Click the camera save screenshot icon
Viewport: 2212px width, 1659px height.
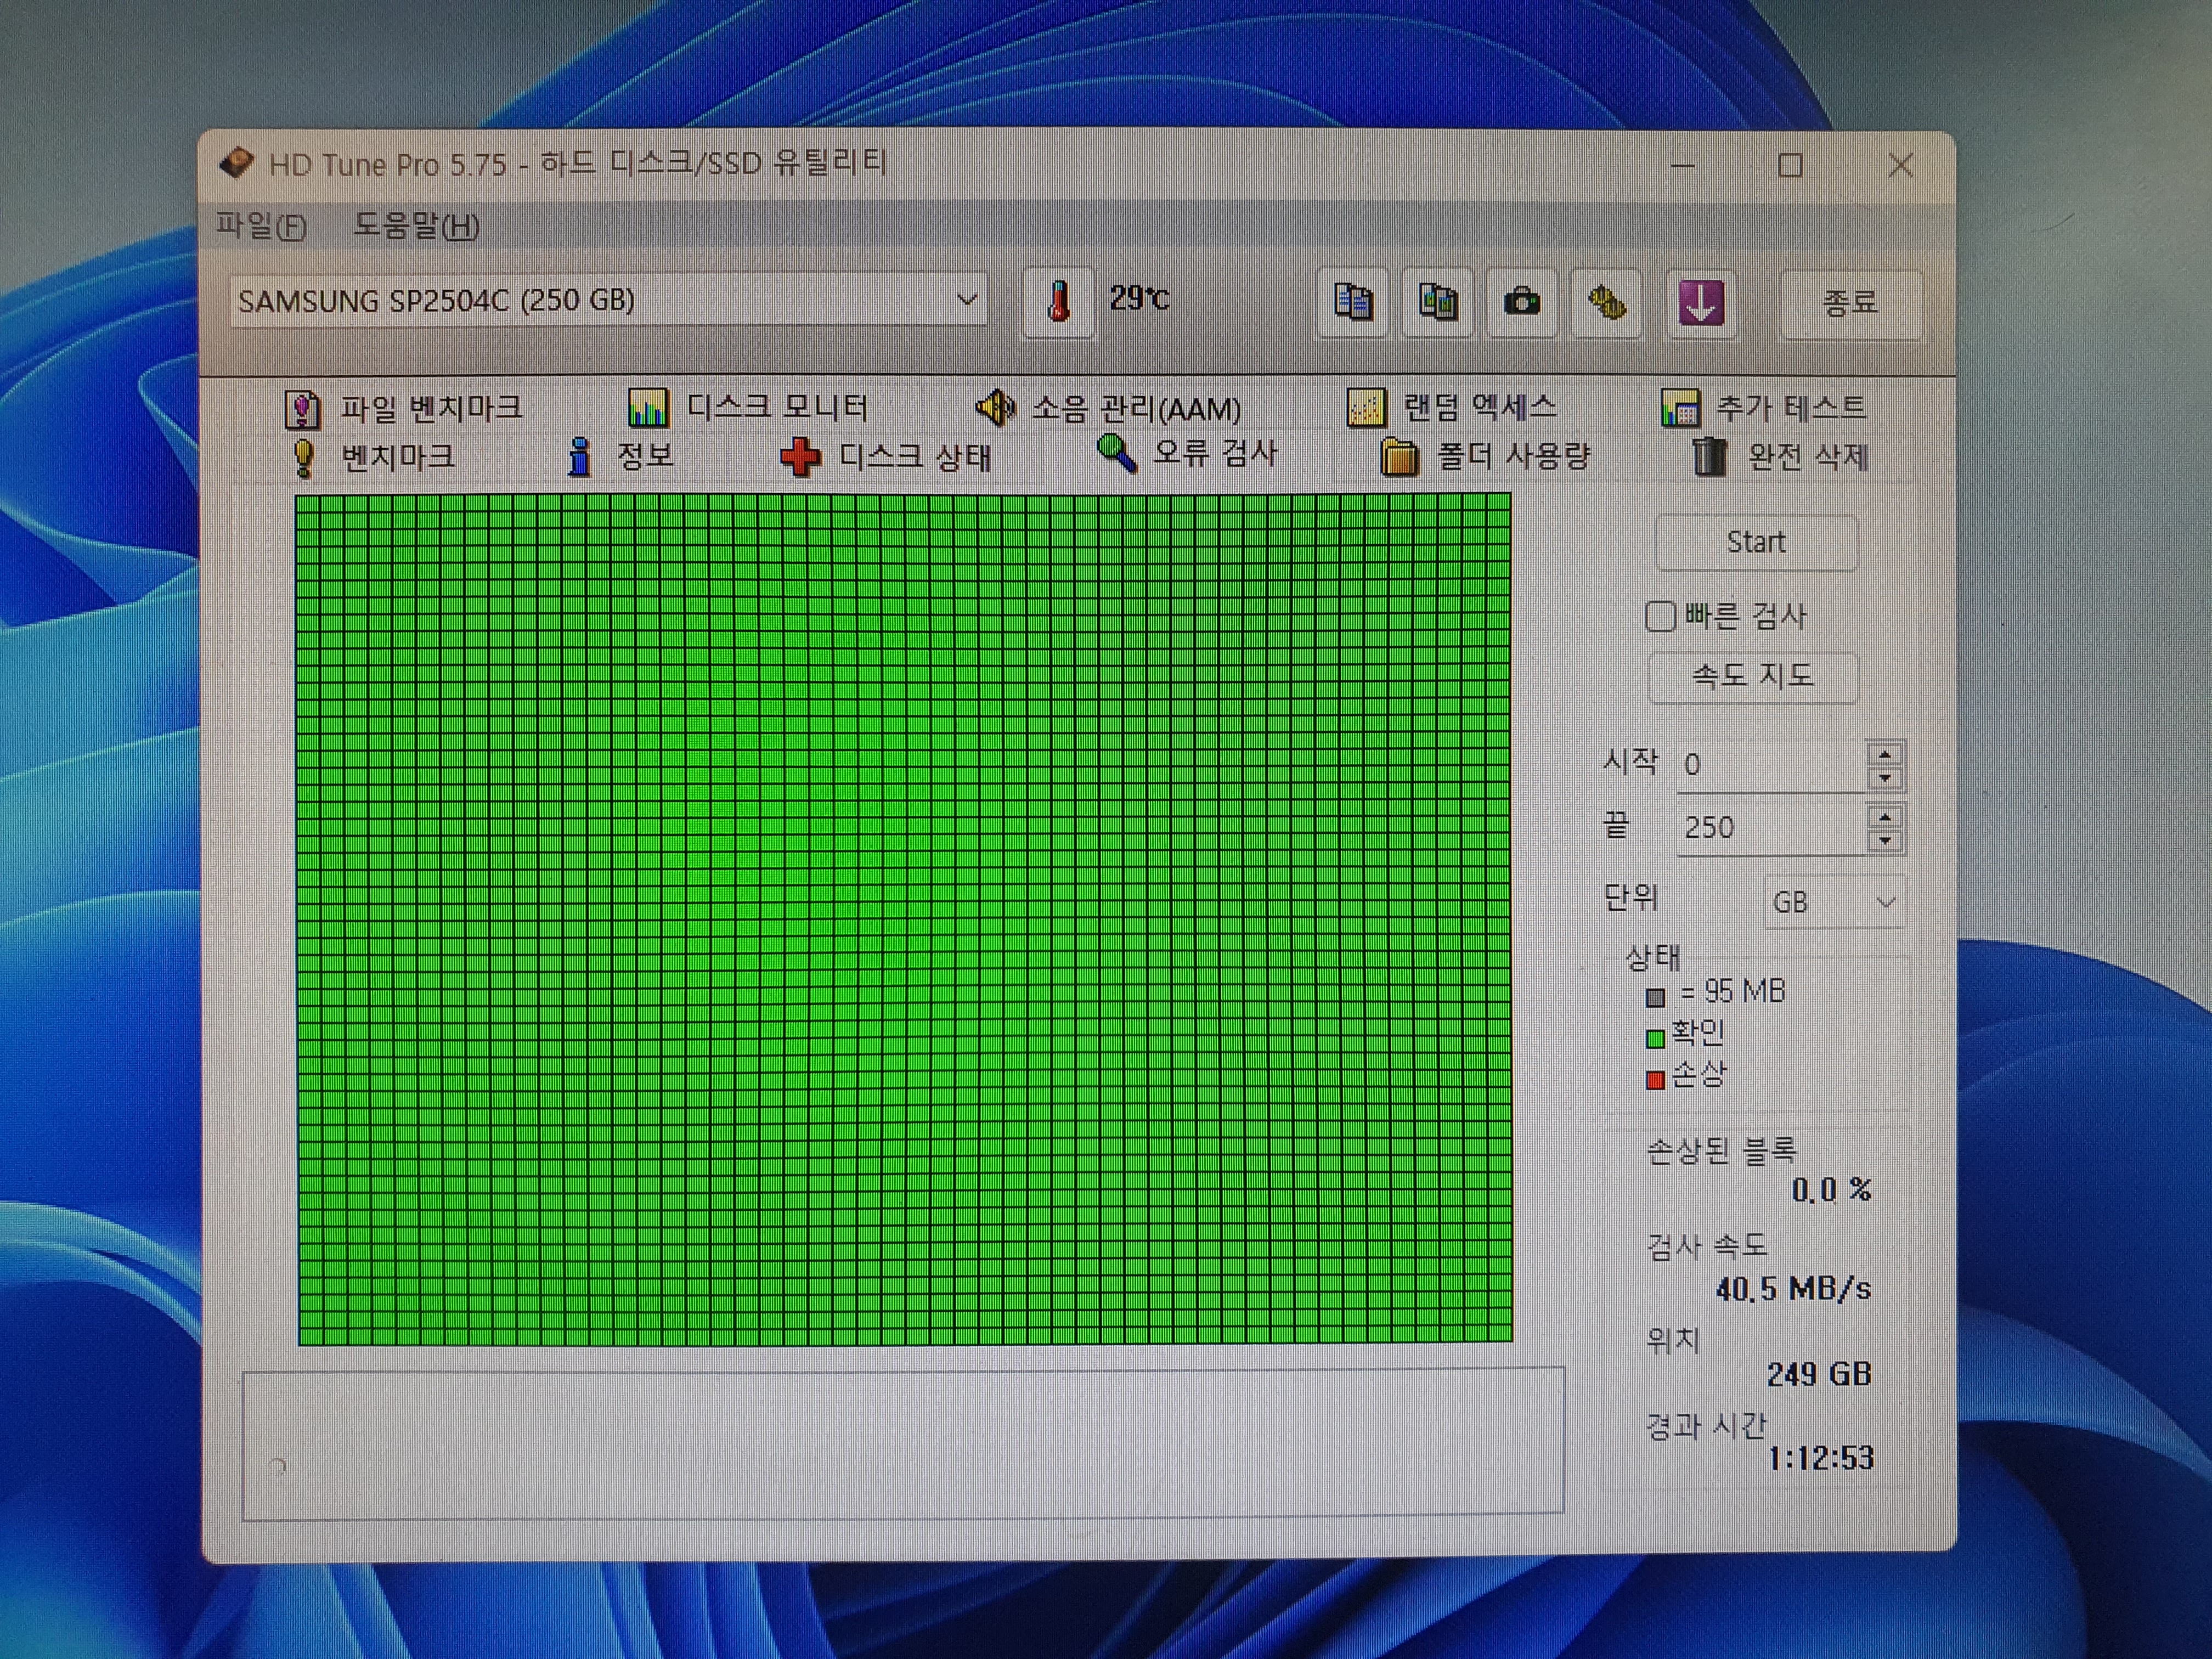click(x=1522, y=302)
